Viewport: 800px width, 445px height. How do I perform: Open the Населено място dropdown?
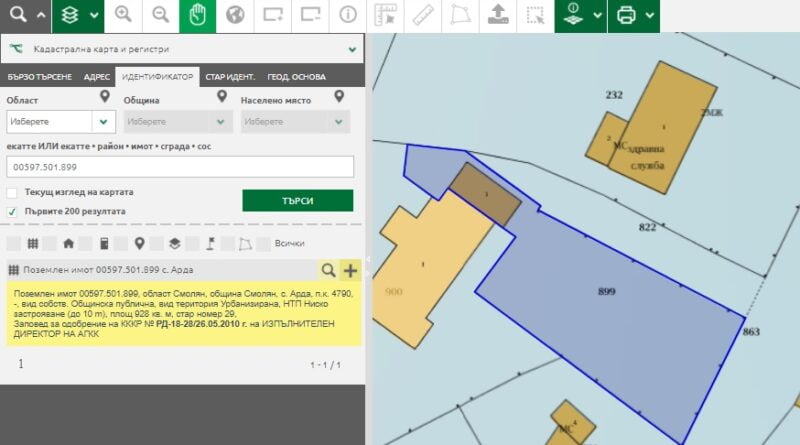click(295, 122)
